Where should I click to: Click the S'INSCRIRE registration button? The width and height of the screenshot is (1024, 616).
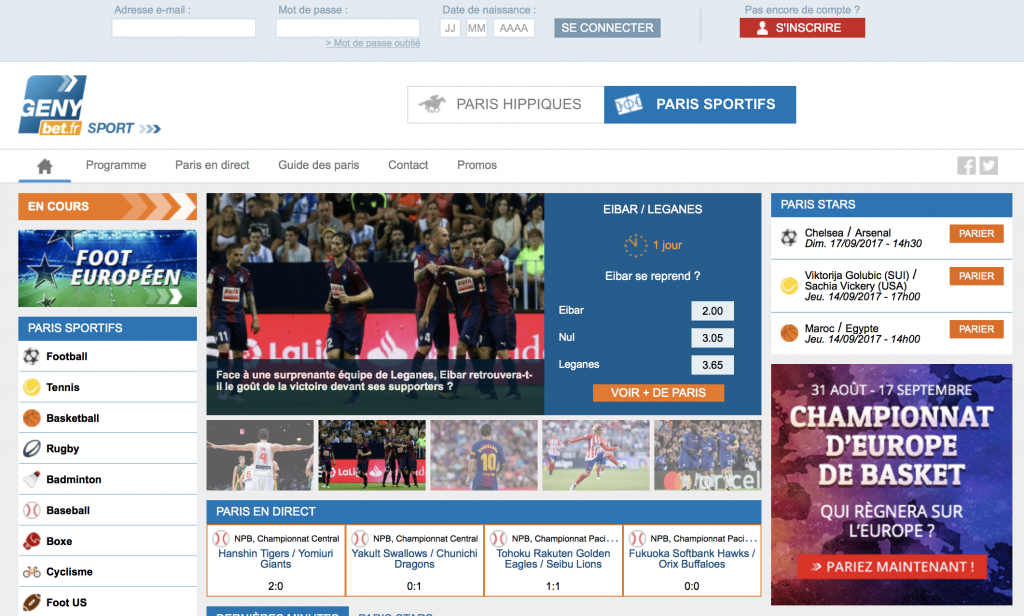click(x=802, y=28)
